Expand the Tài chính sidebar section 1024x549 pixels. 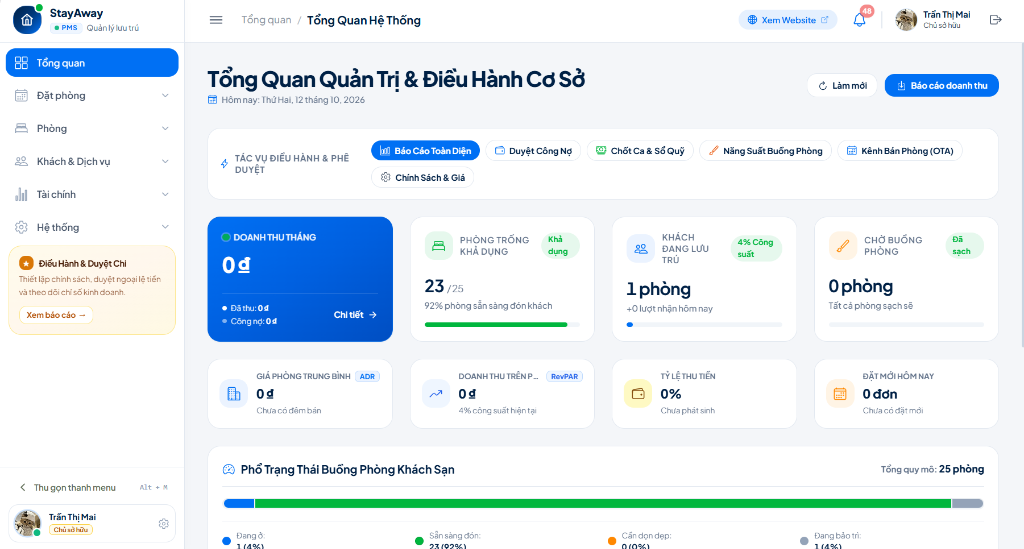point(92,195)
